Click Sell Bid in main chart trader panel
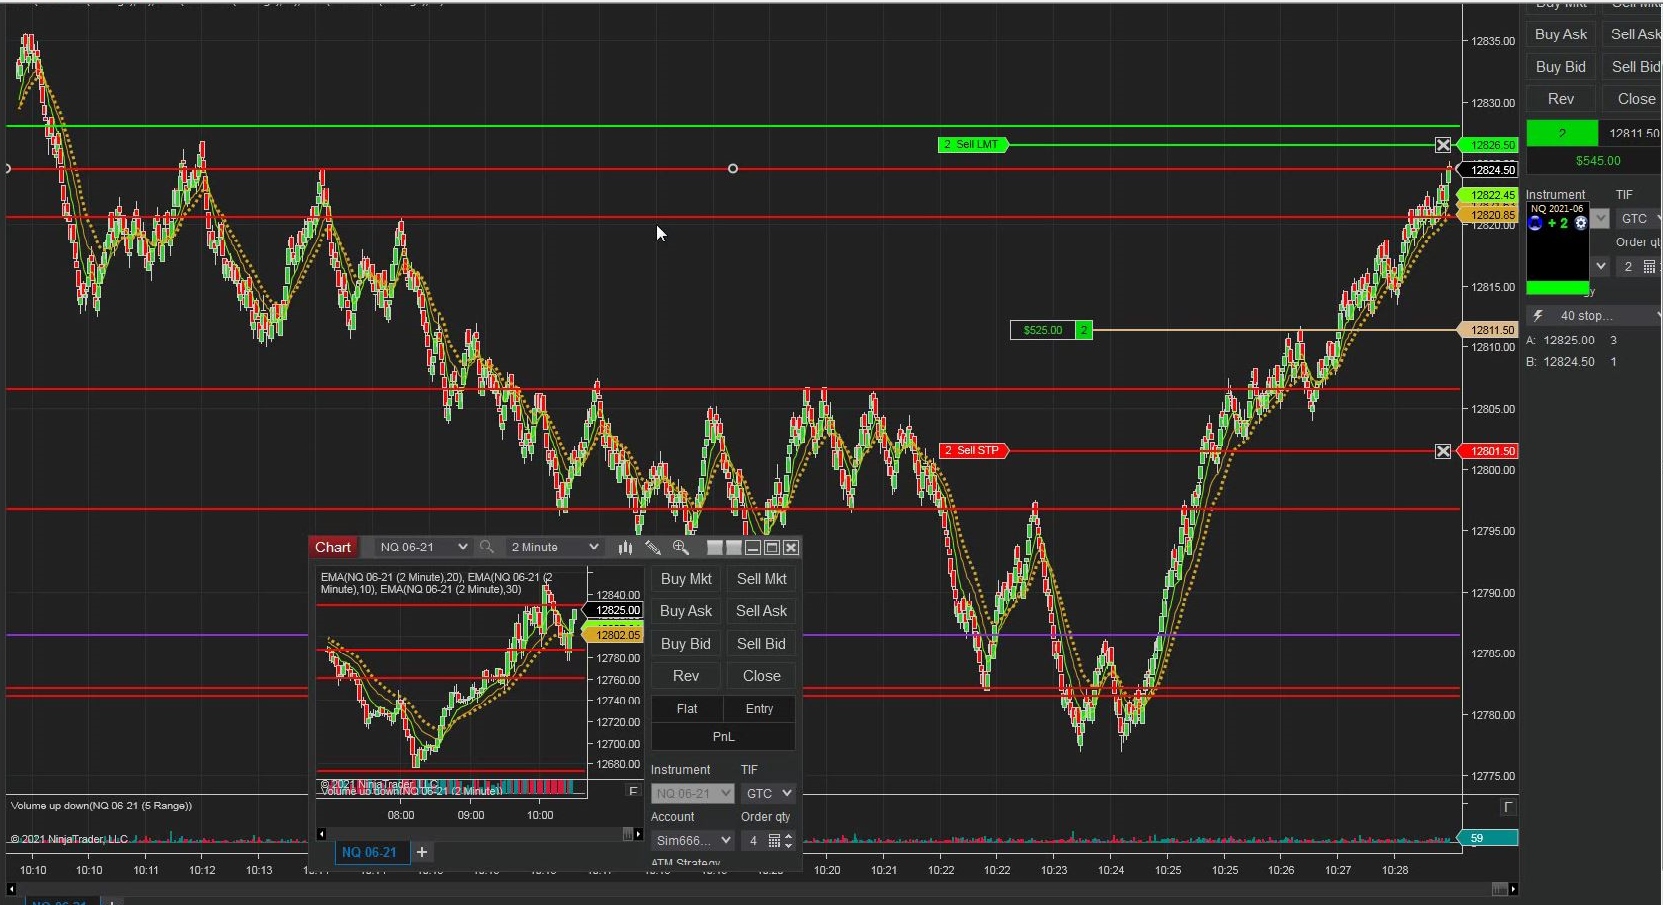 1634,67
